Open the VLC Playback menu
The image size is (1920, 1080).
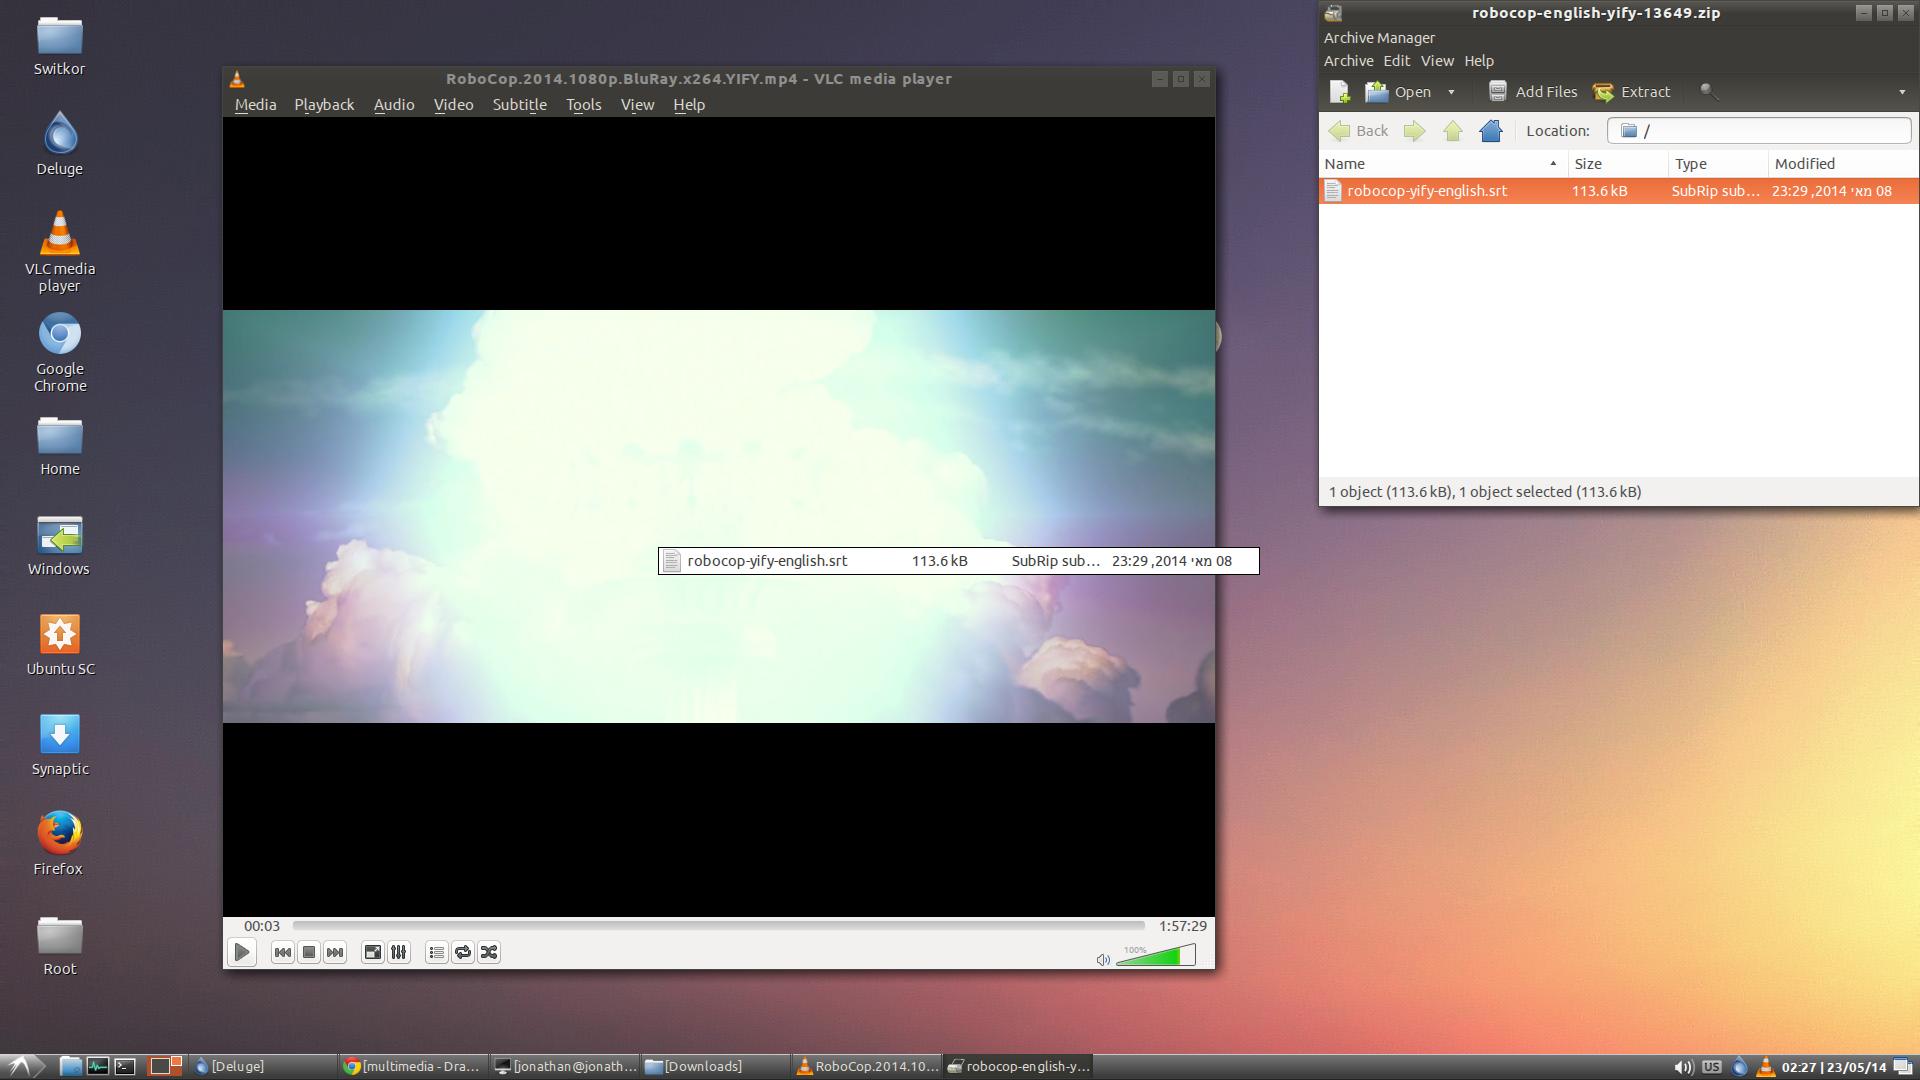pyautogui.click(x=324, y=105)
